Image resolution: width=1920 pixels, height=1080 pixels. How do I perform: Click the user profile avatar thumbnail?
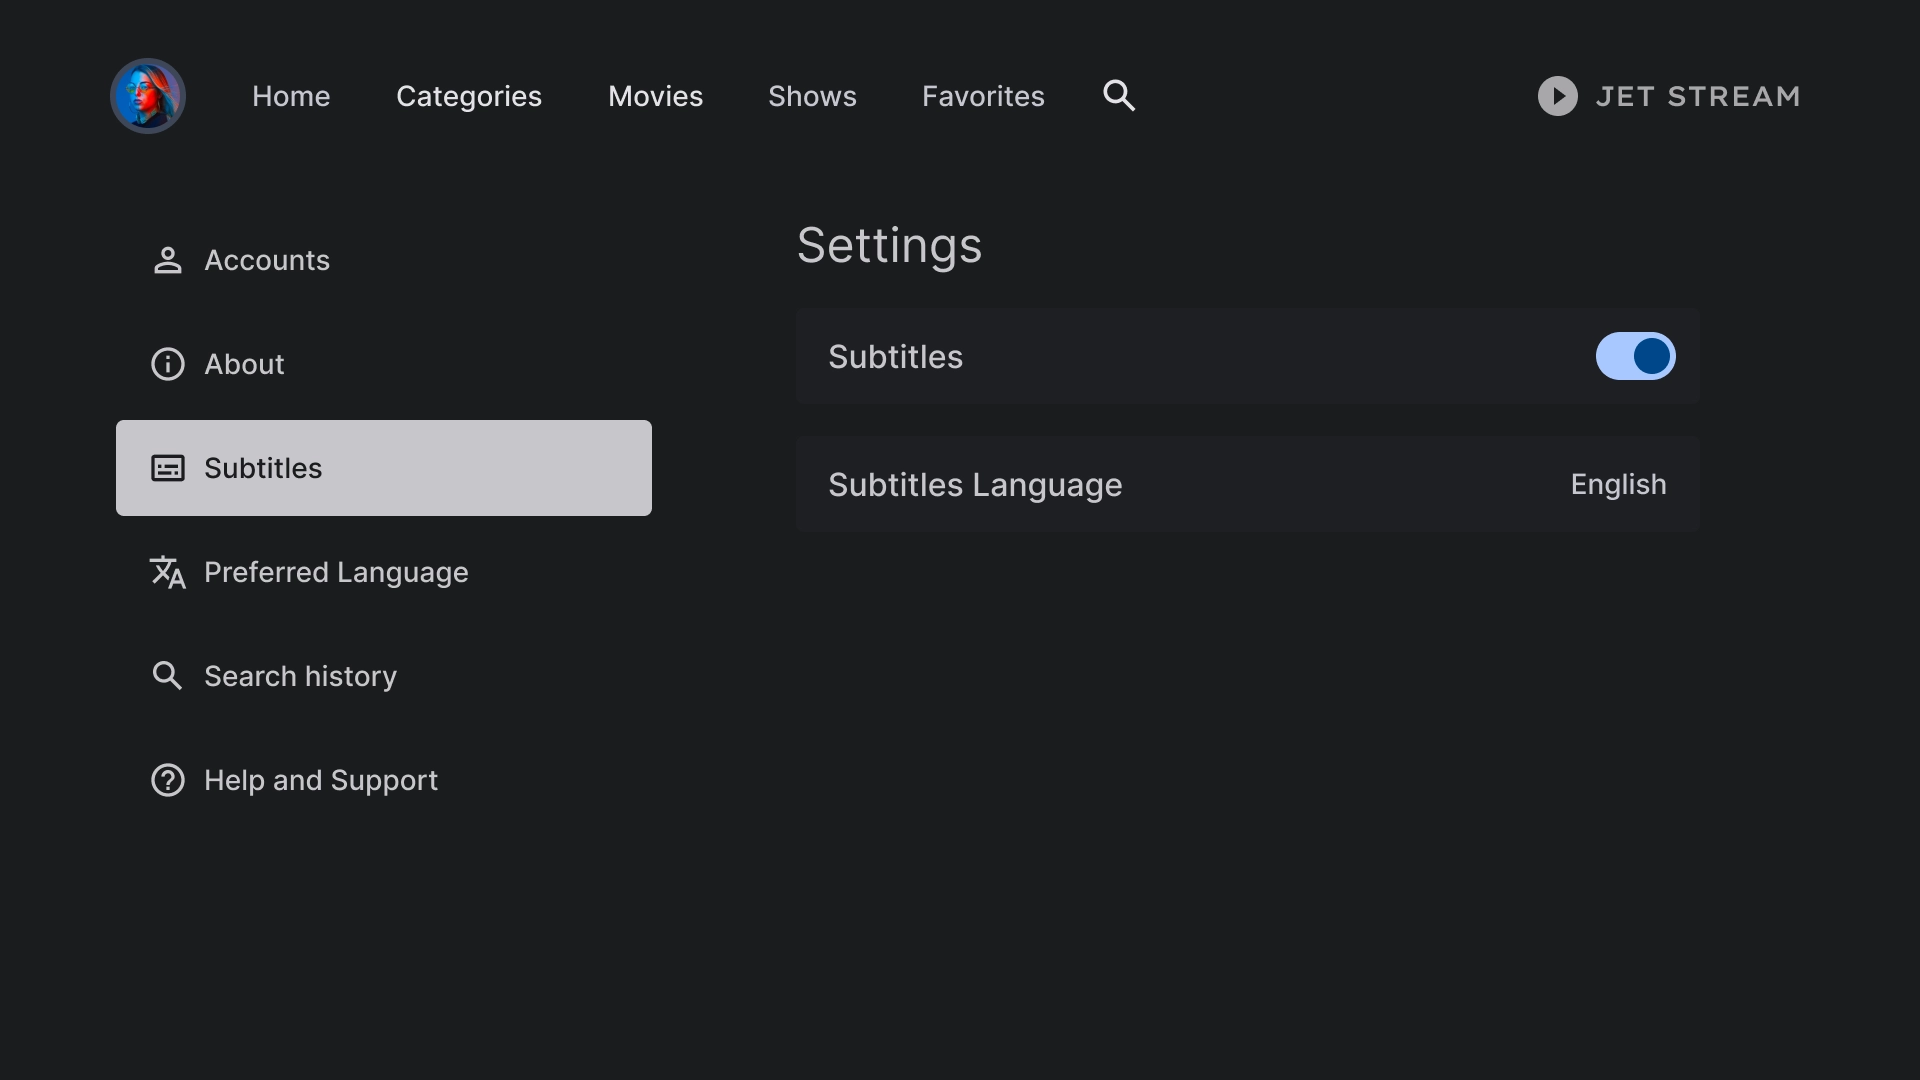(x=148, y=95)
